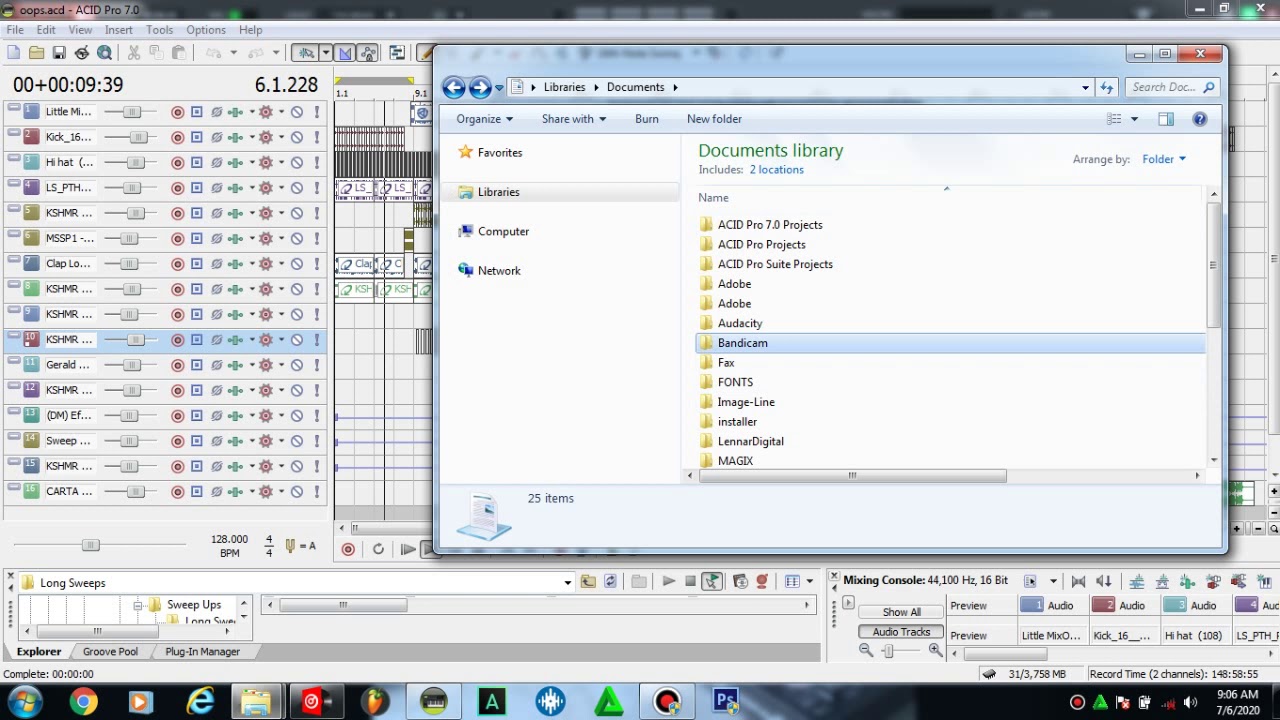The image size is (1280, 720).
Task: Toggle Loop Playback in ACID transport
Action: point(378,549)
